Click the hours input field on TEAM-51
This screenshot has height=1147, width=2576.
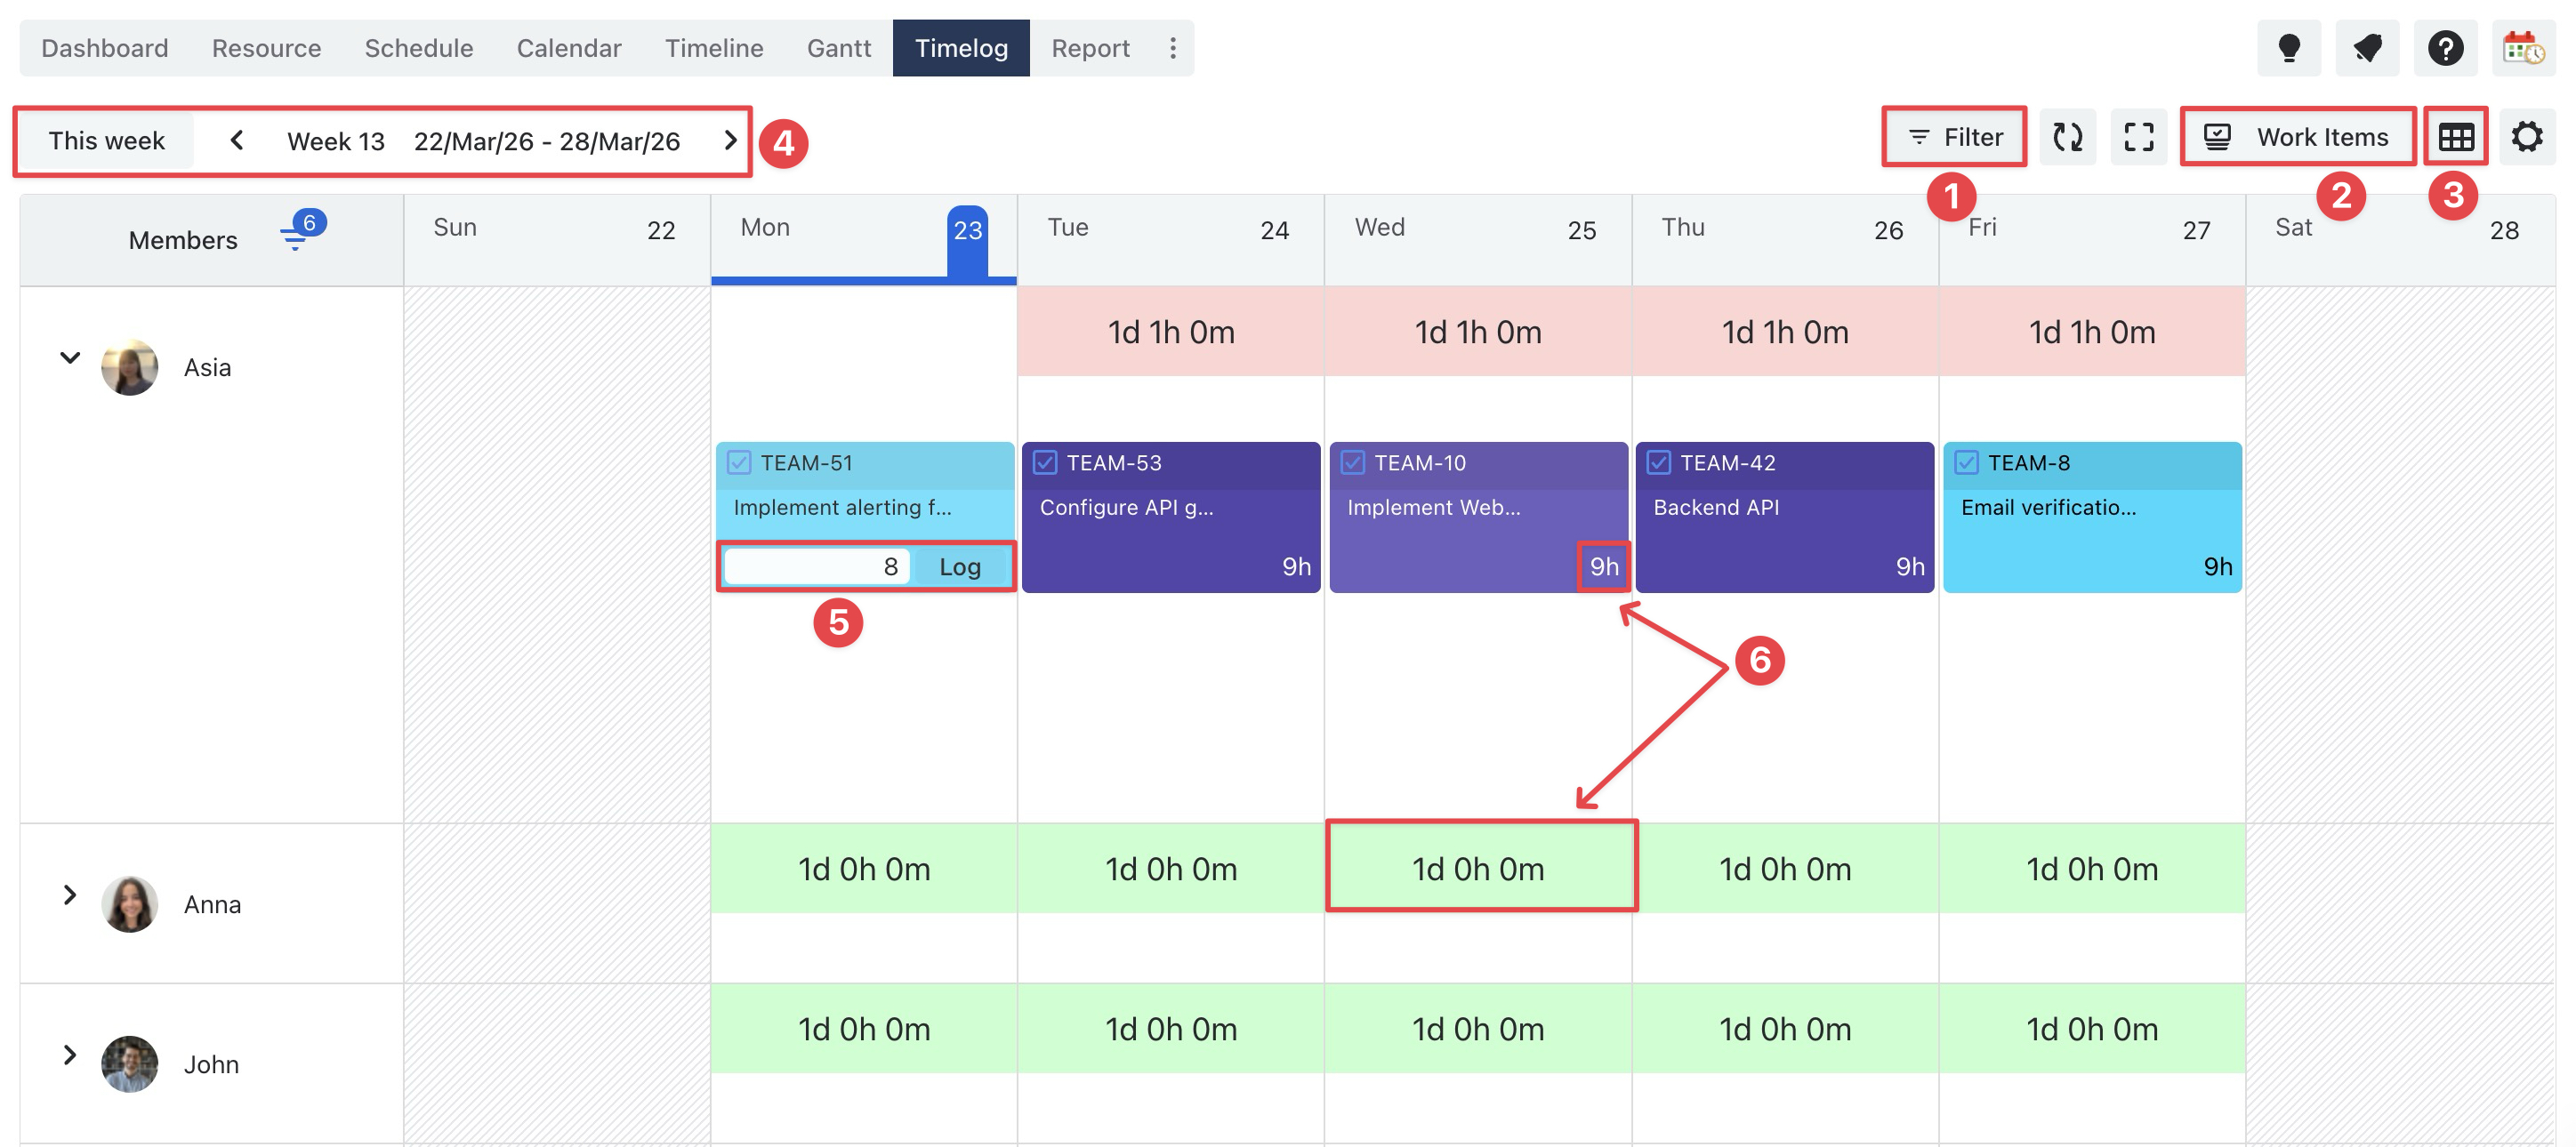[816, 567]
